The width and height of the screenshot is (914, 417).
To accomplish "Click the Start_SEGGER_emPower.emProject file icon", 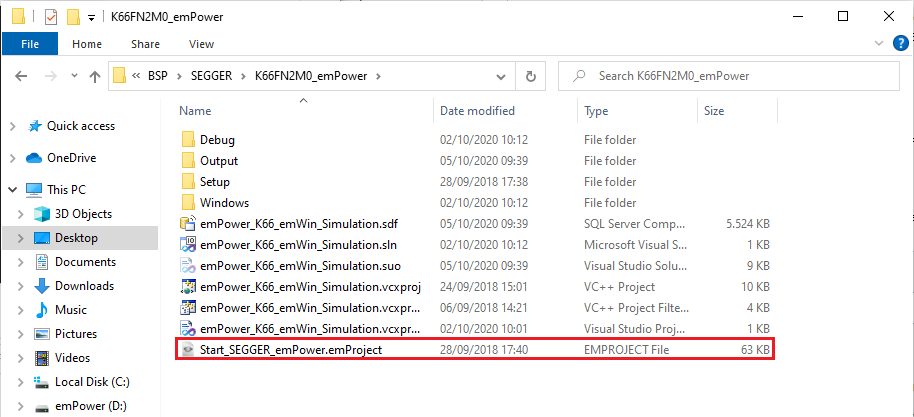I will pyautogui.click(x=187, y=349).
